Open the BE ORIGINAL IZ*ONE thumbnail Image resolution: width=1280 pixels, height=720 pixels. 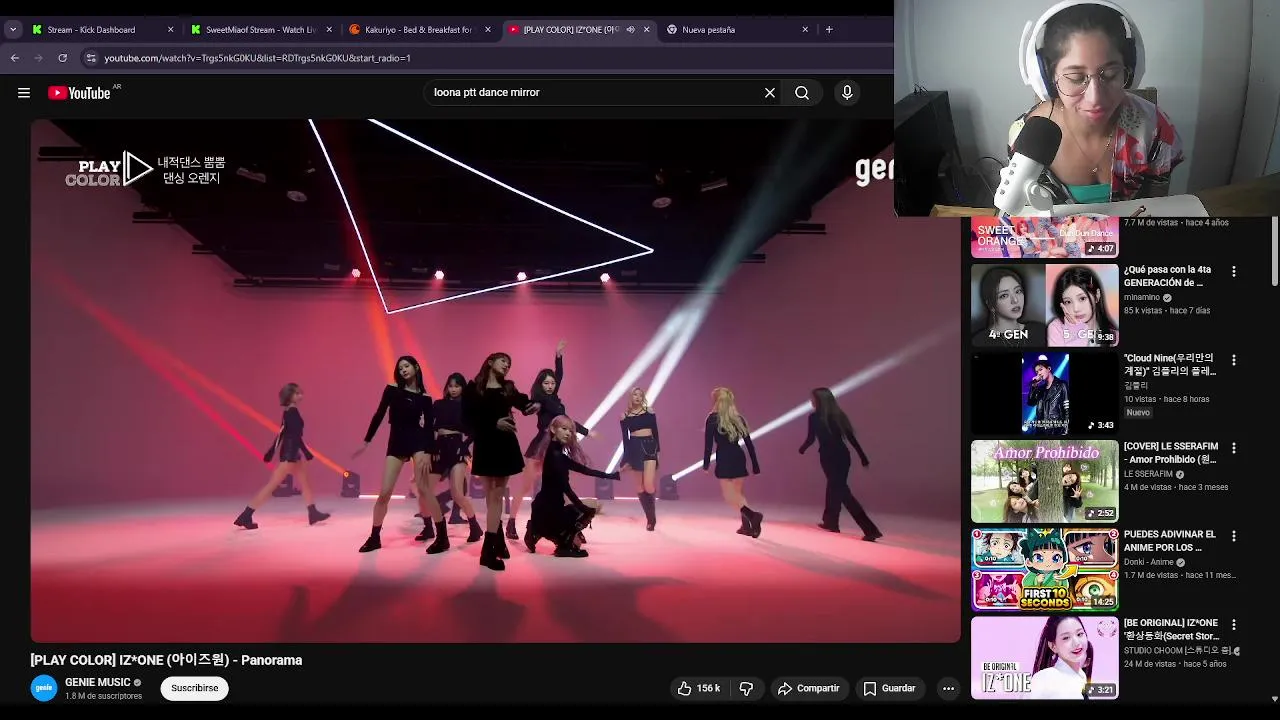[1044, 657]
